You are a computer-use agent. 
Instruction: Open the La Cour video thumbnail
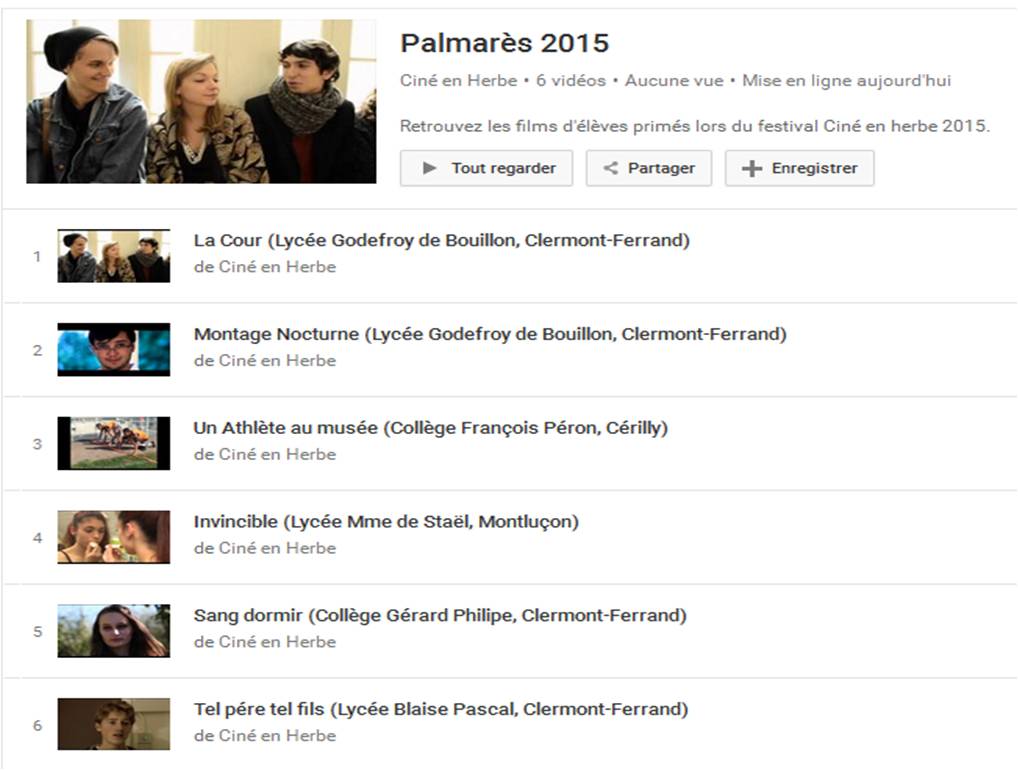click(x=114, y=256)
